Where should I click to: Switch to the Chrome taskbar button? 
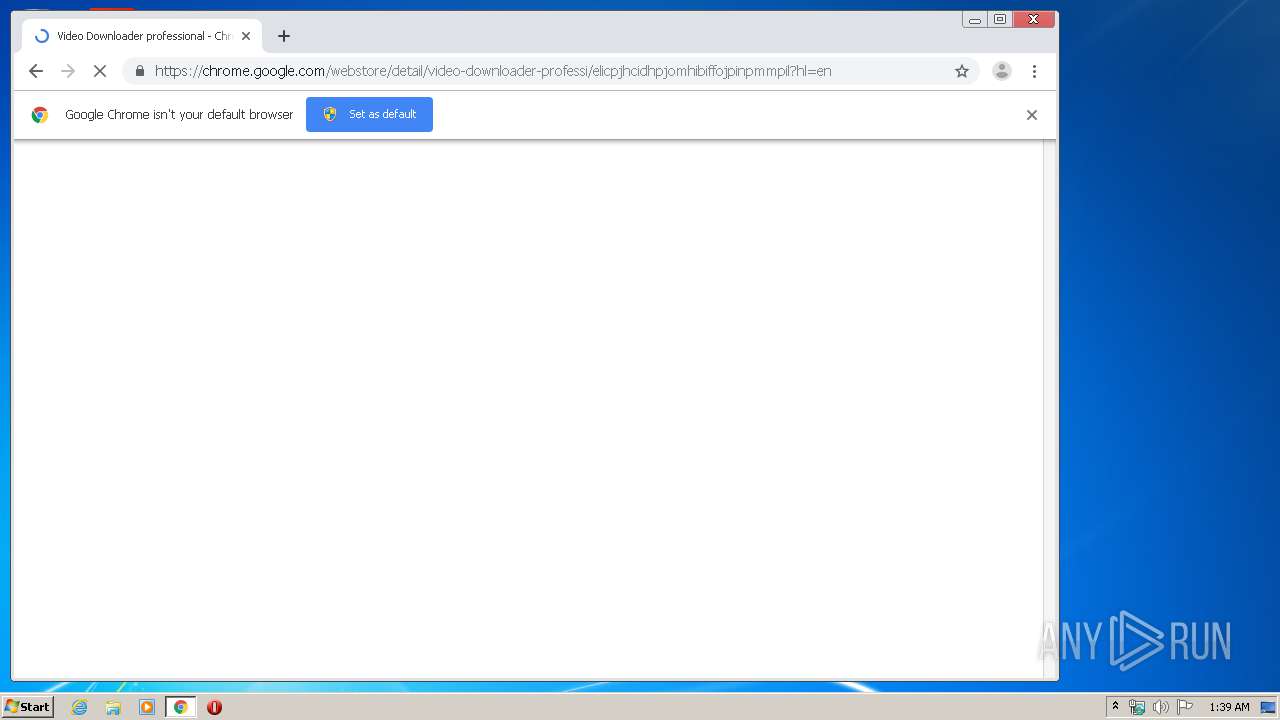[181, 707]
